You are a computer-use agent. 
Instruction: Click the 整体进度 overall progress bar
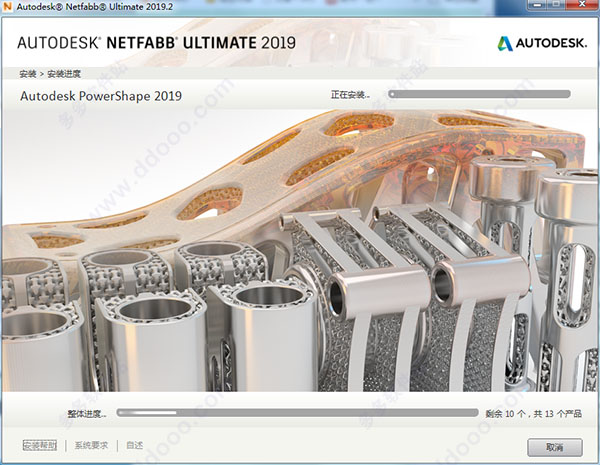(x=297, y=413)
